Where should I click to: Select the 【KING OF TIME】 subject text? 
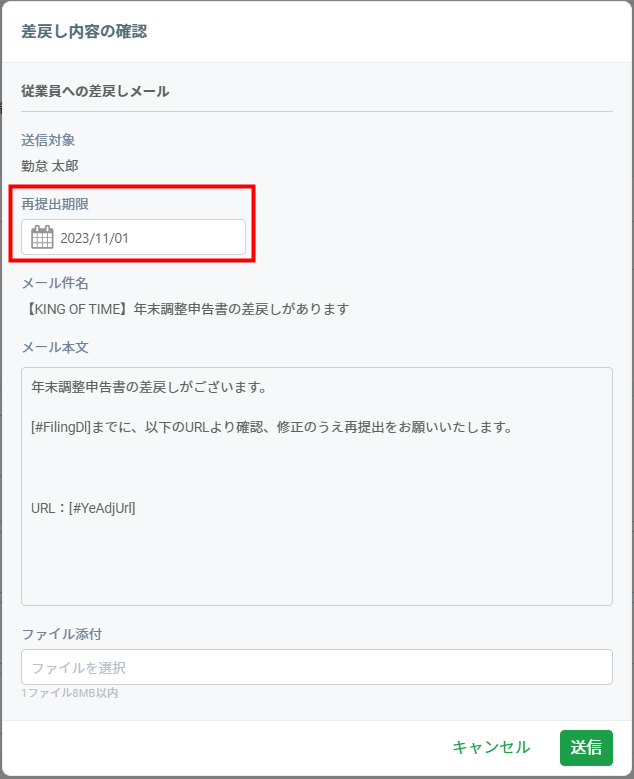tap(77, 309)
